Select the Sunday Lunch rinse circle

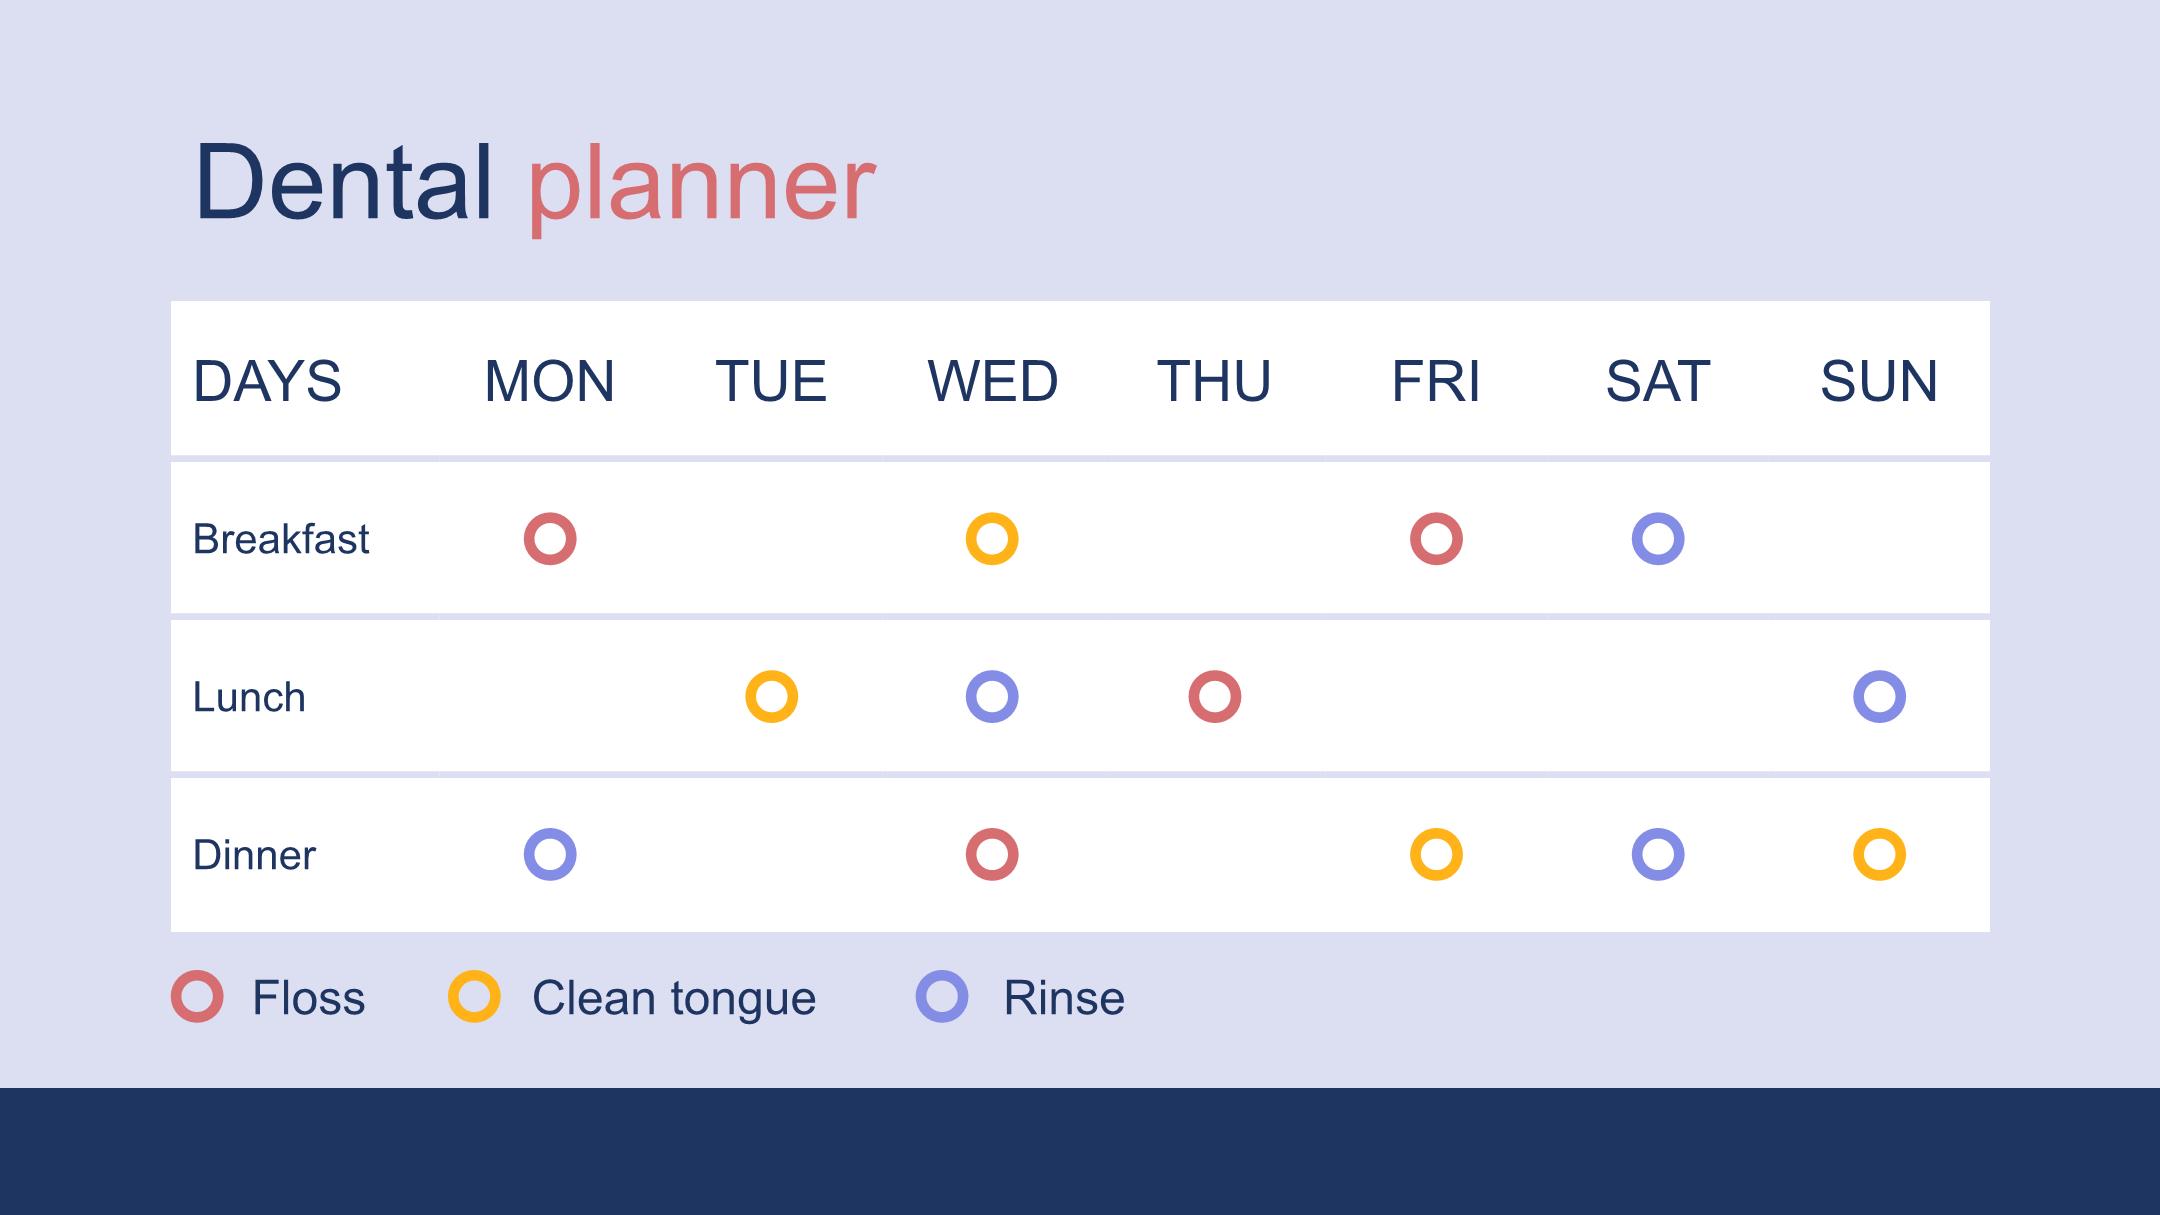(1880, 696)
